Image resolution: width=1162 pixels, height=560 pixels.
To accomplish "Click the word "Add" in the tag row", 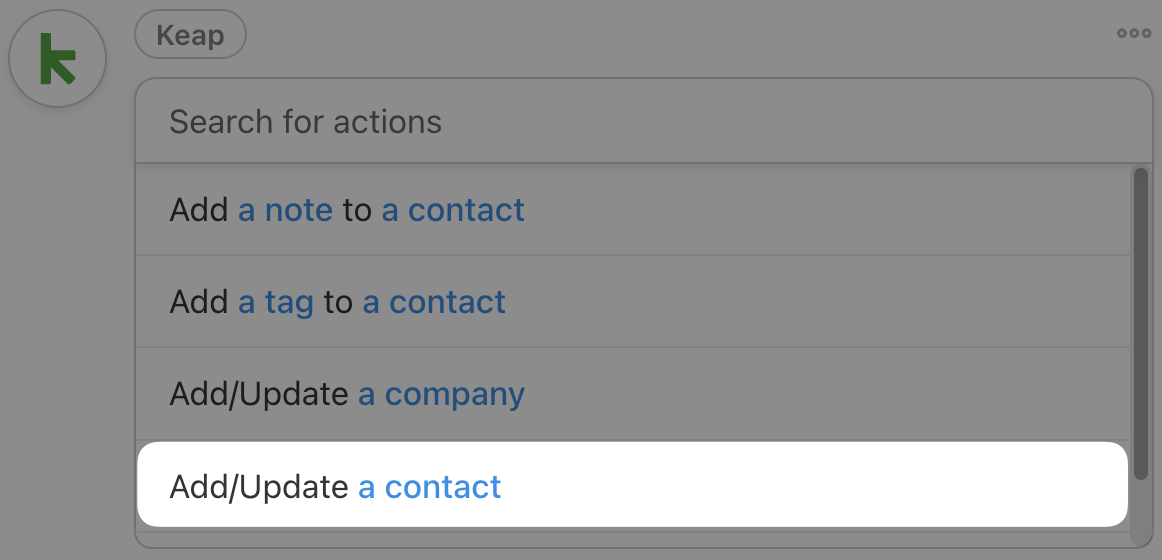I will (x=199, y=302).
